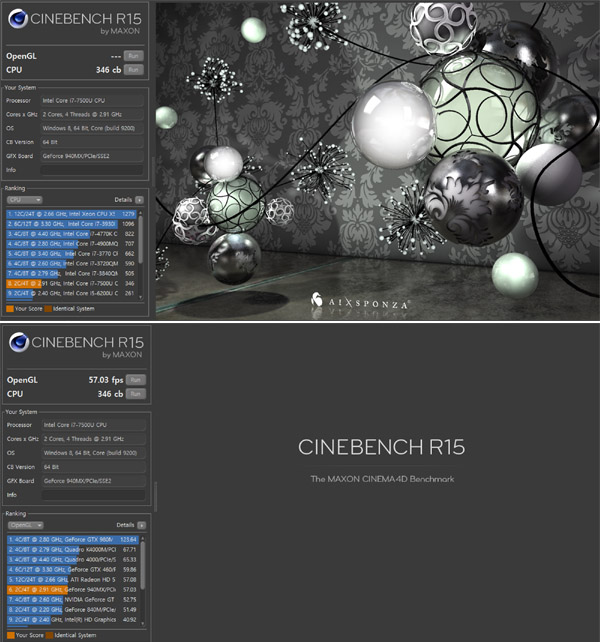Expand Details arrow beside the CPU ranking dropdown
This screenshot has width=600, height=642.
coord(139,200)
